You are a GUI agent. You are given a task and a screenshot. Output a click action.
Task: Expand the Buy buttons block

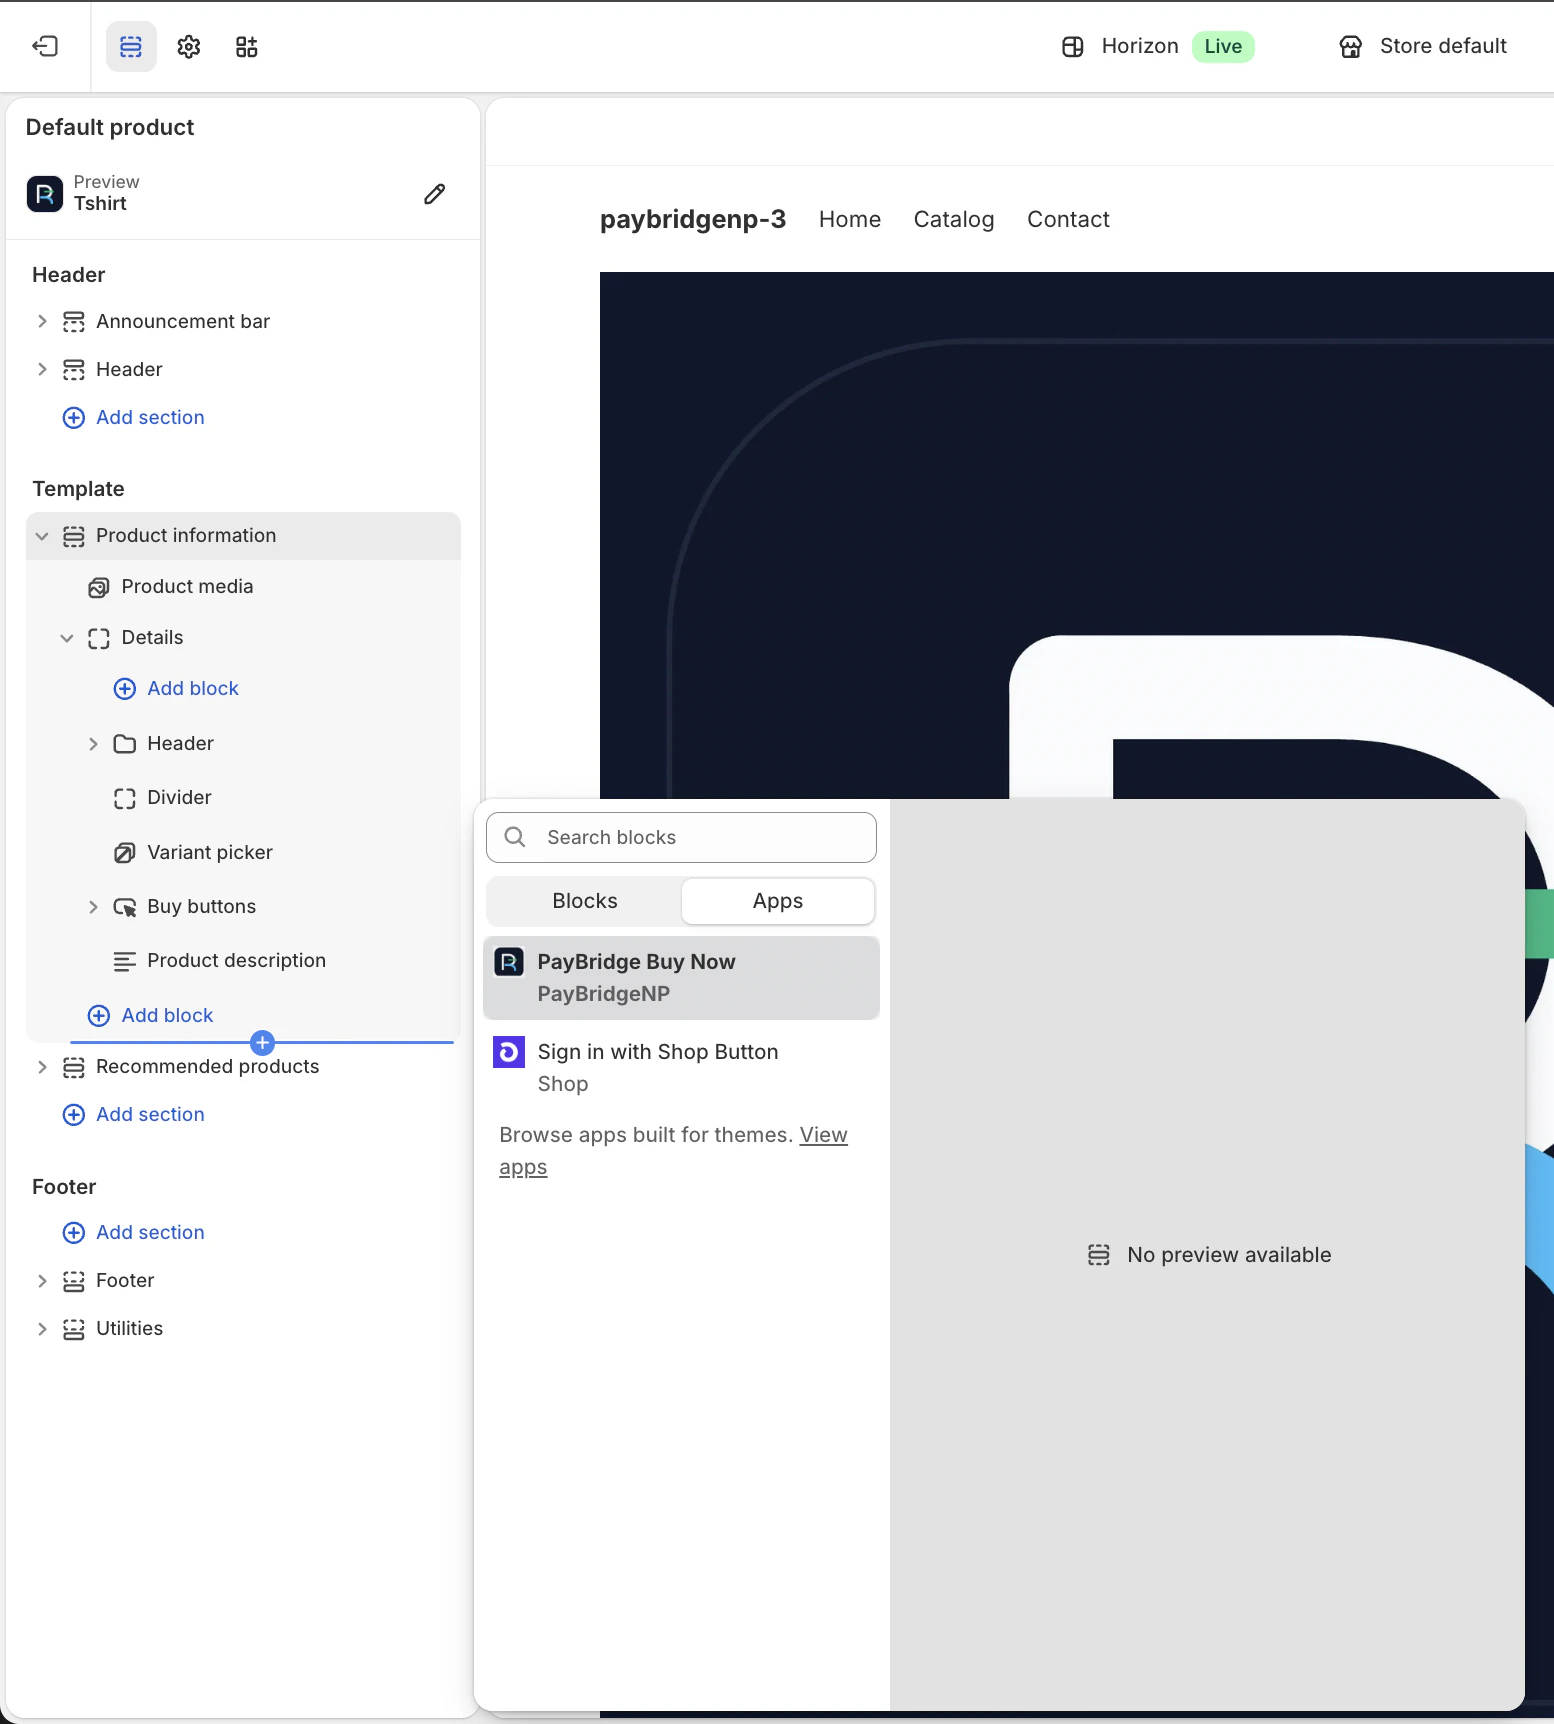pos(93,907)
